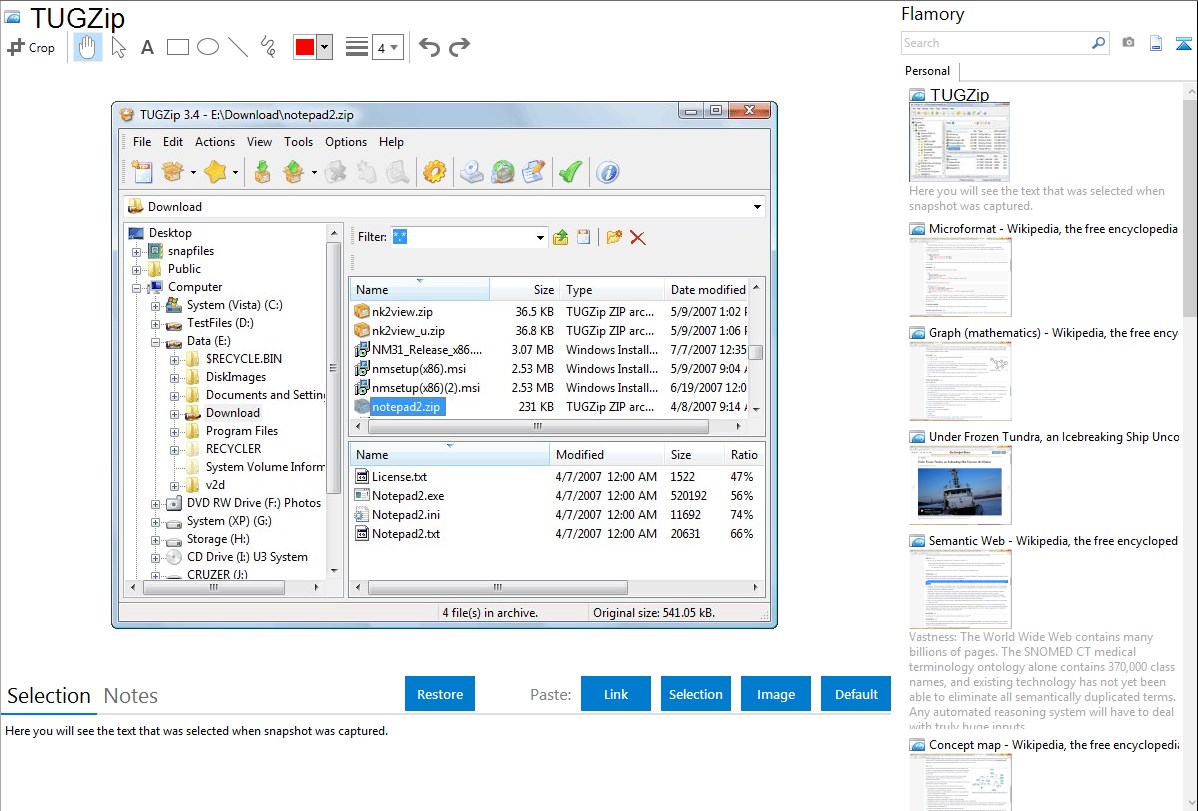Click the magnifier search icon
1198x811 pixels.
(x=1098, y=43)
